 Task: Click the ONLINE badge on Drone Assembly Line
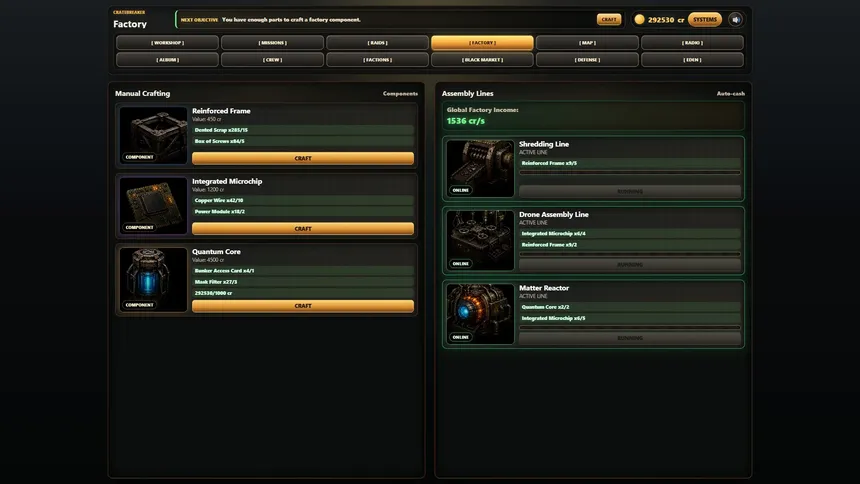coord(461,263)
